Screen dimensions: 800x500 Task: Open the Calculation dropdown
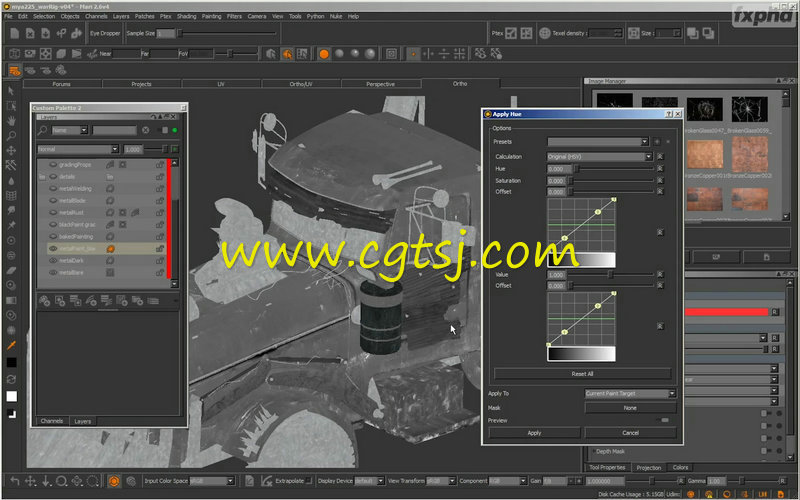click(x=599, y=157)
